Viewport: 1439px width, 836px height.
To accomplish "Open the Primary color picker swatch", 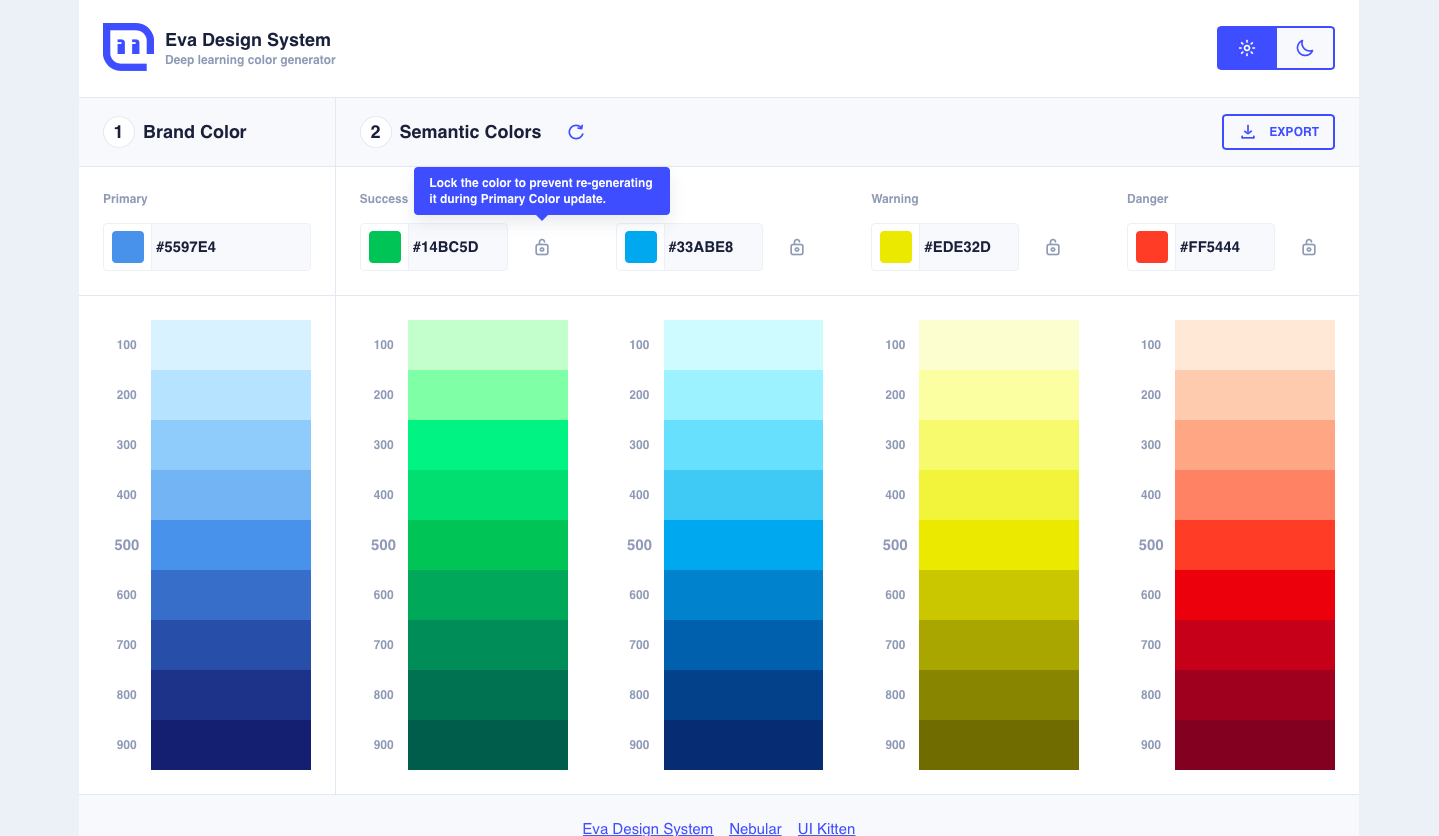I will pyautogui.click(x=128, y=247).
